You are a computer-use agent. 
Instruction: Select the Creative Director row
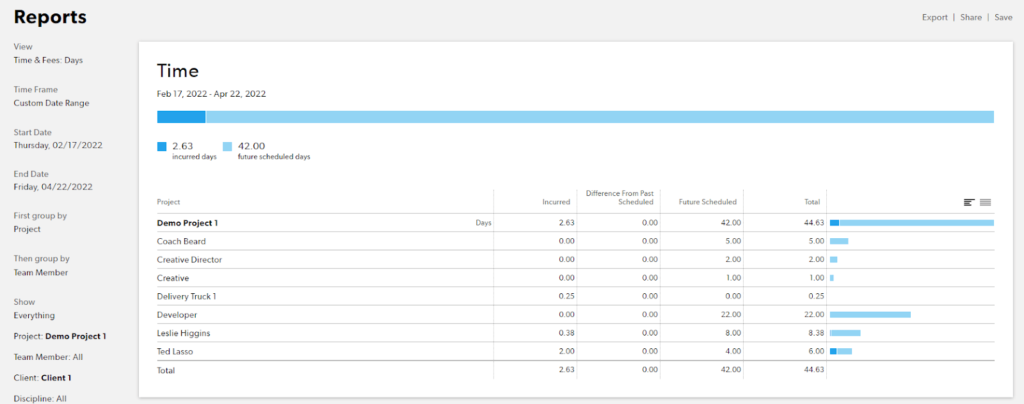[575, 259]
